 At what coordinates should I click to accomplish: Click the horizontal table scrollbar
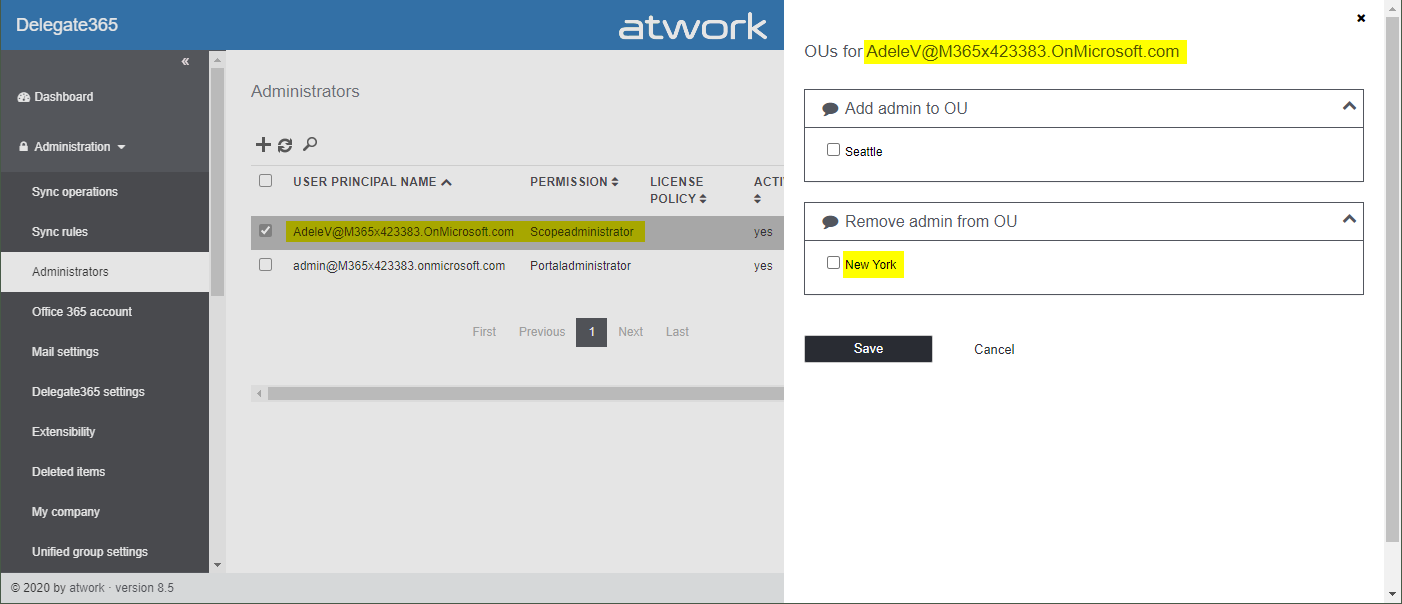tap(525, 394)
